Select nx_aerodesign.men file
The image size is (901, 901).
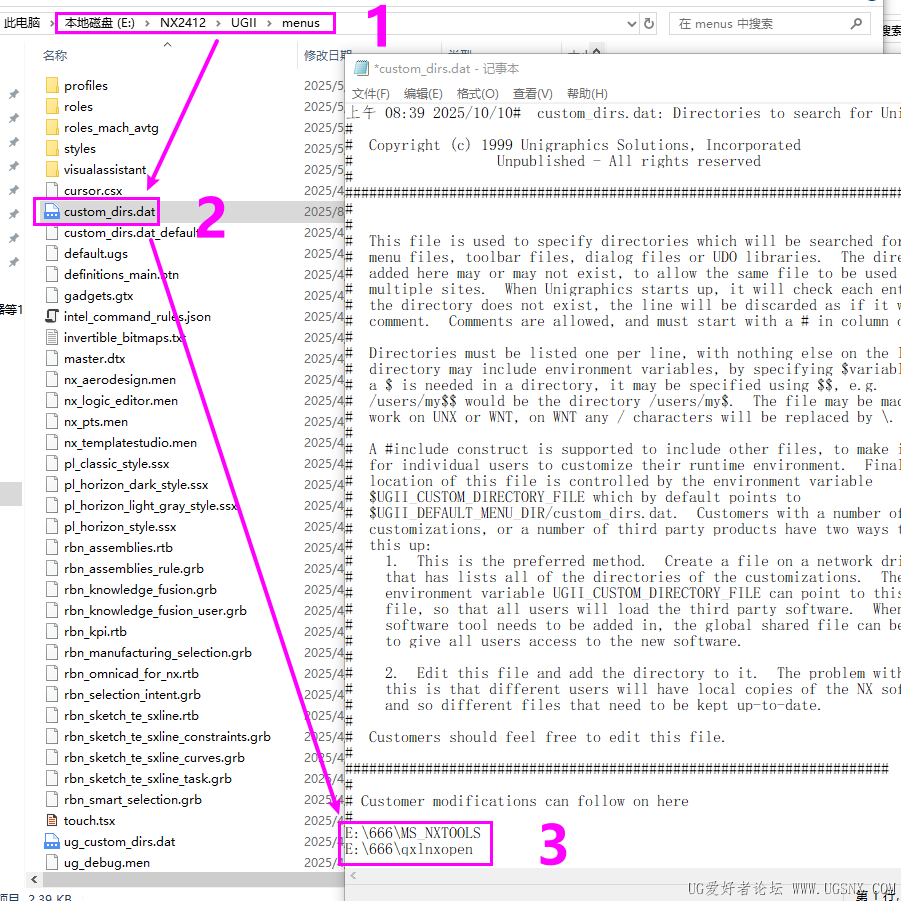(120, 380)
